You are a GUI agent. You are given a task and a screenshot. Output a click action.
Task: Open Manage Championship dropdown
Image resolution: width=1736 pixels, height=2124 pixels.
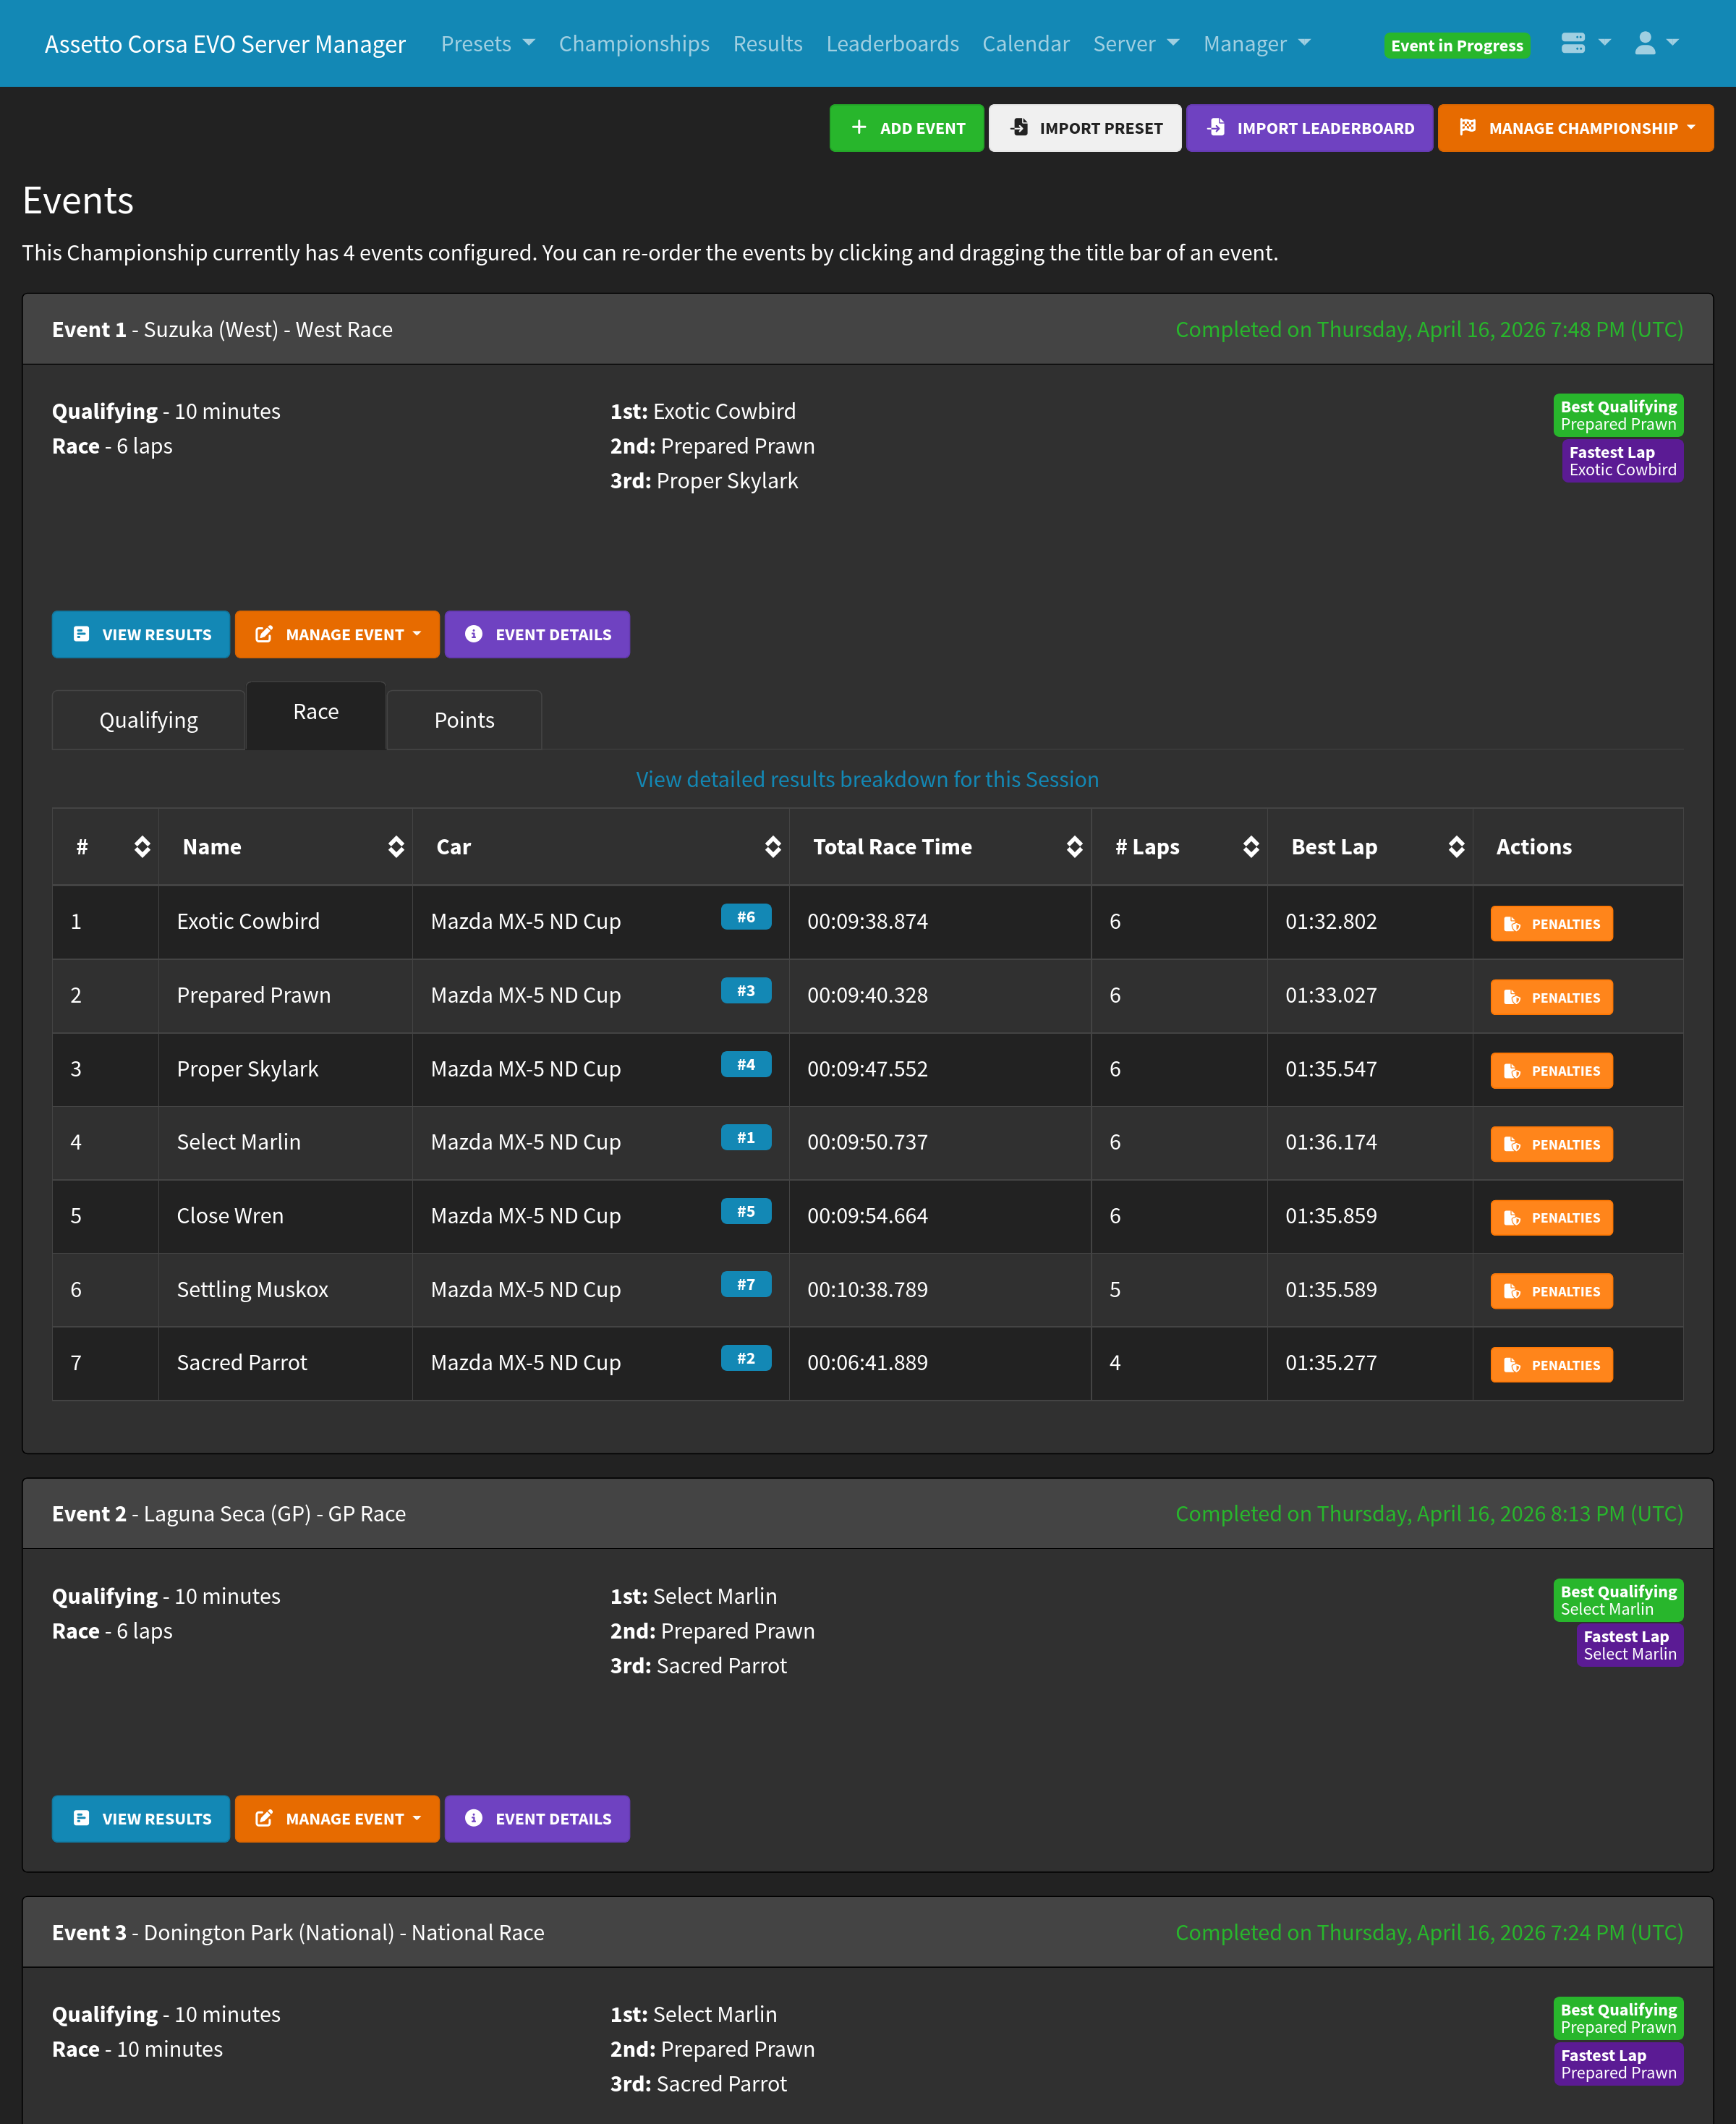pos(1575,128)
